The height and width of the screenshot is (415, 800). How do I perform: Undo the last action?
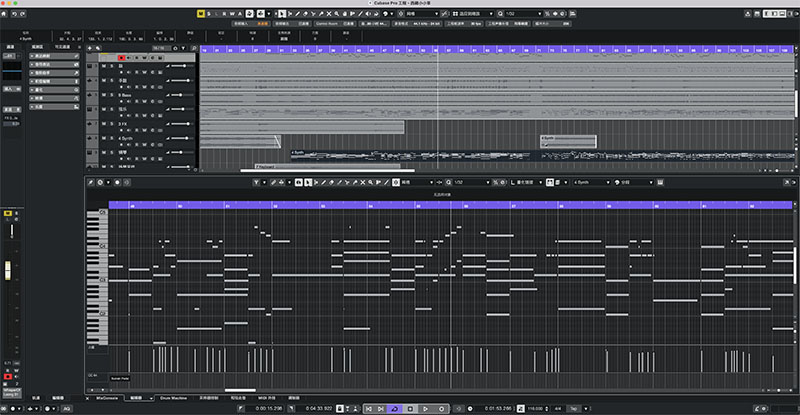[x=14, y=14]
